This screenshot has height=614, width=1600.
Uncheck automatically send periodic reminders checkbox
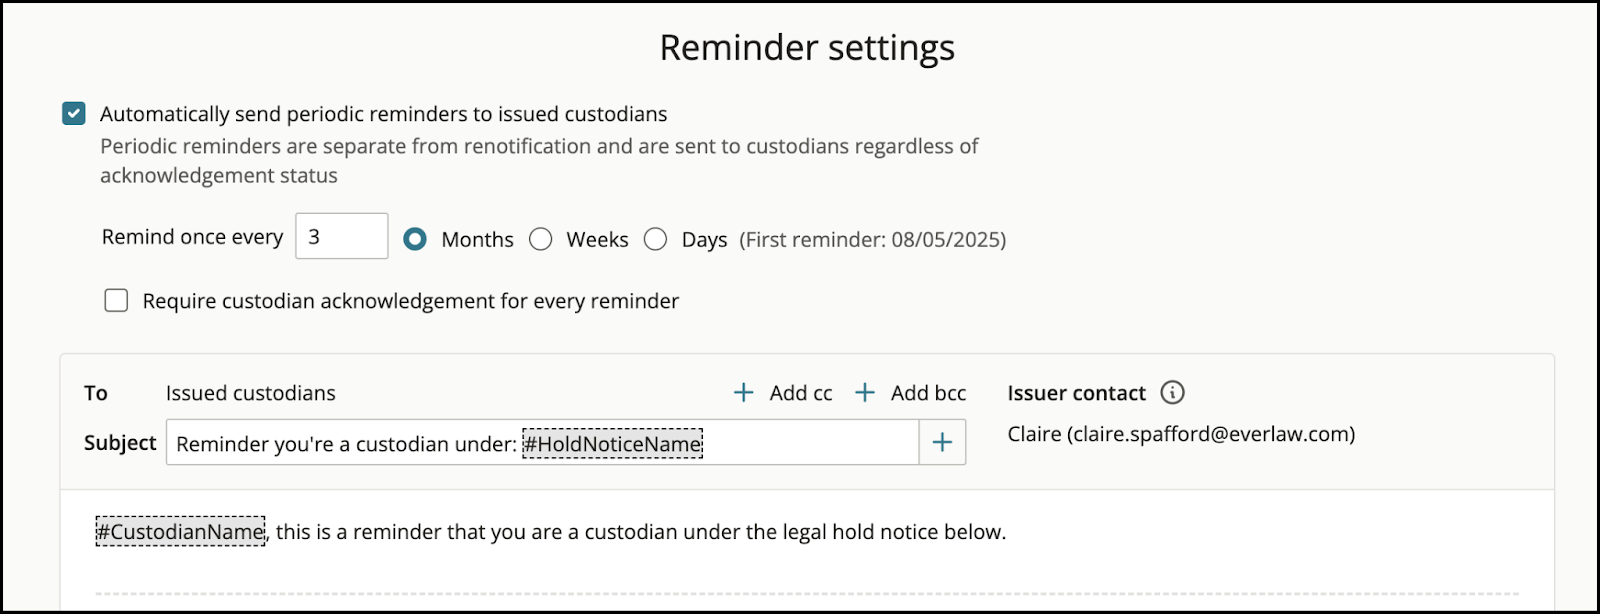click(74, 113)
